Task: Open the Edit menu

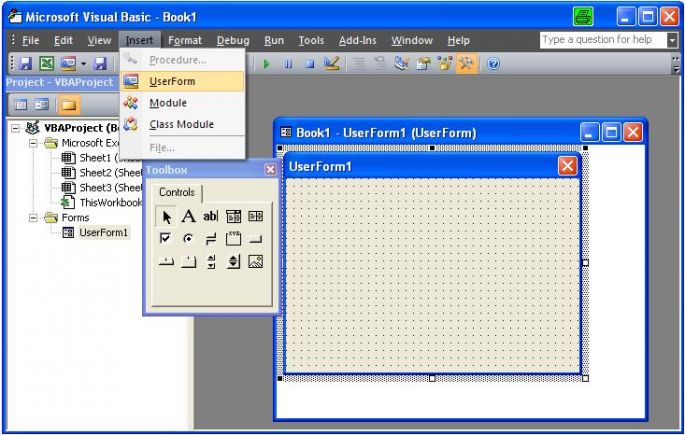Action: [x=63, y=41]
